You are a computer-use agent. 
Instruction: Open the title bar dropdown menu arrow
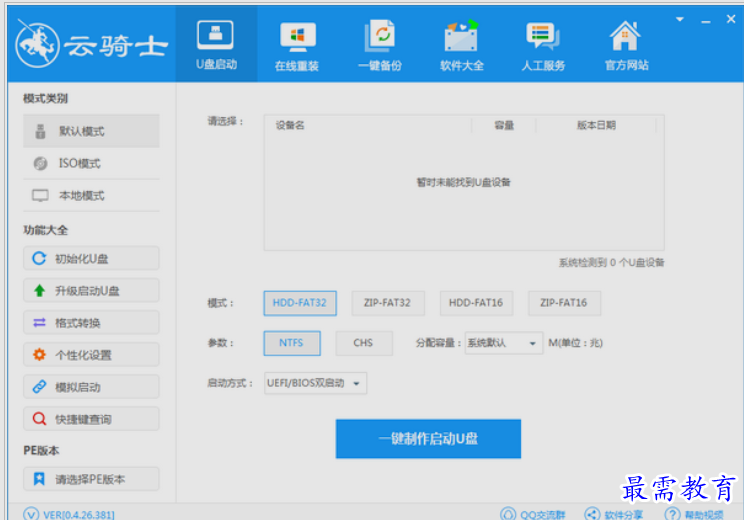(x=680, y=19)
